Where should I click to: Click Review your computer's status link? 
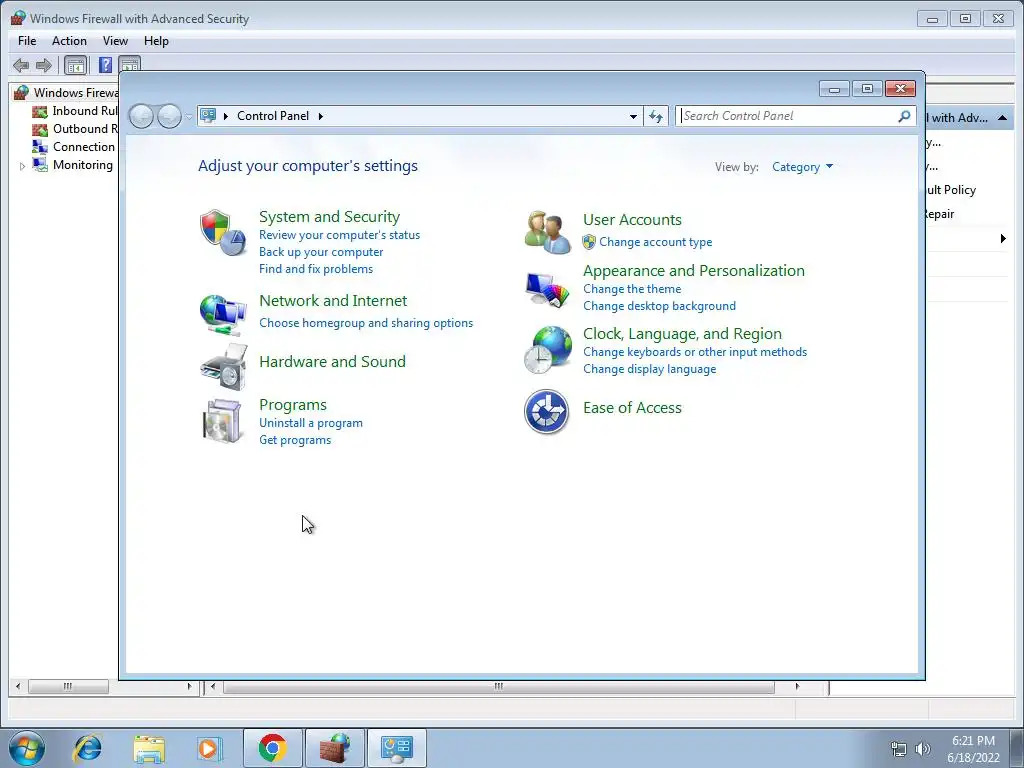point(340,235)
